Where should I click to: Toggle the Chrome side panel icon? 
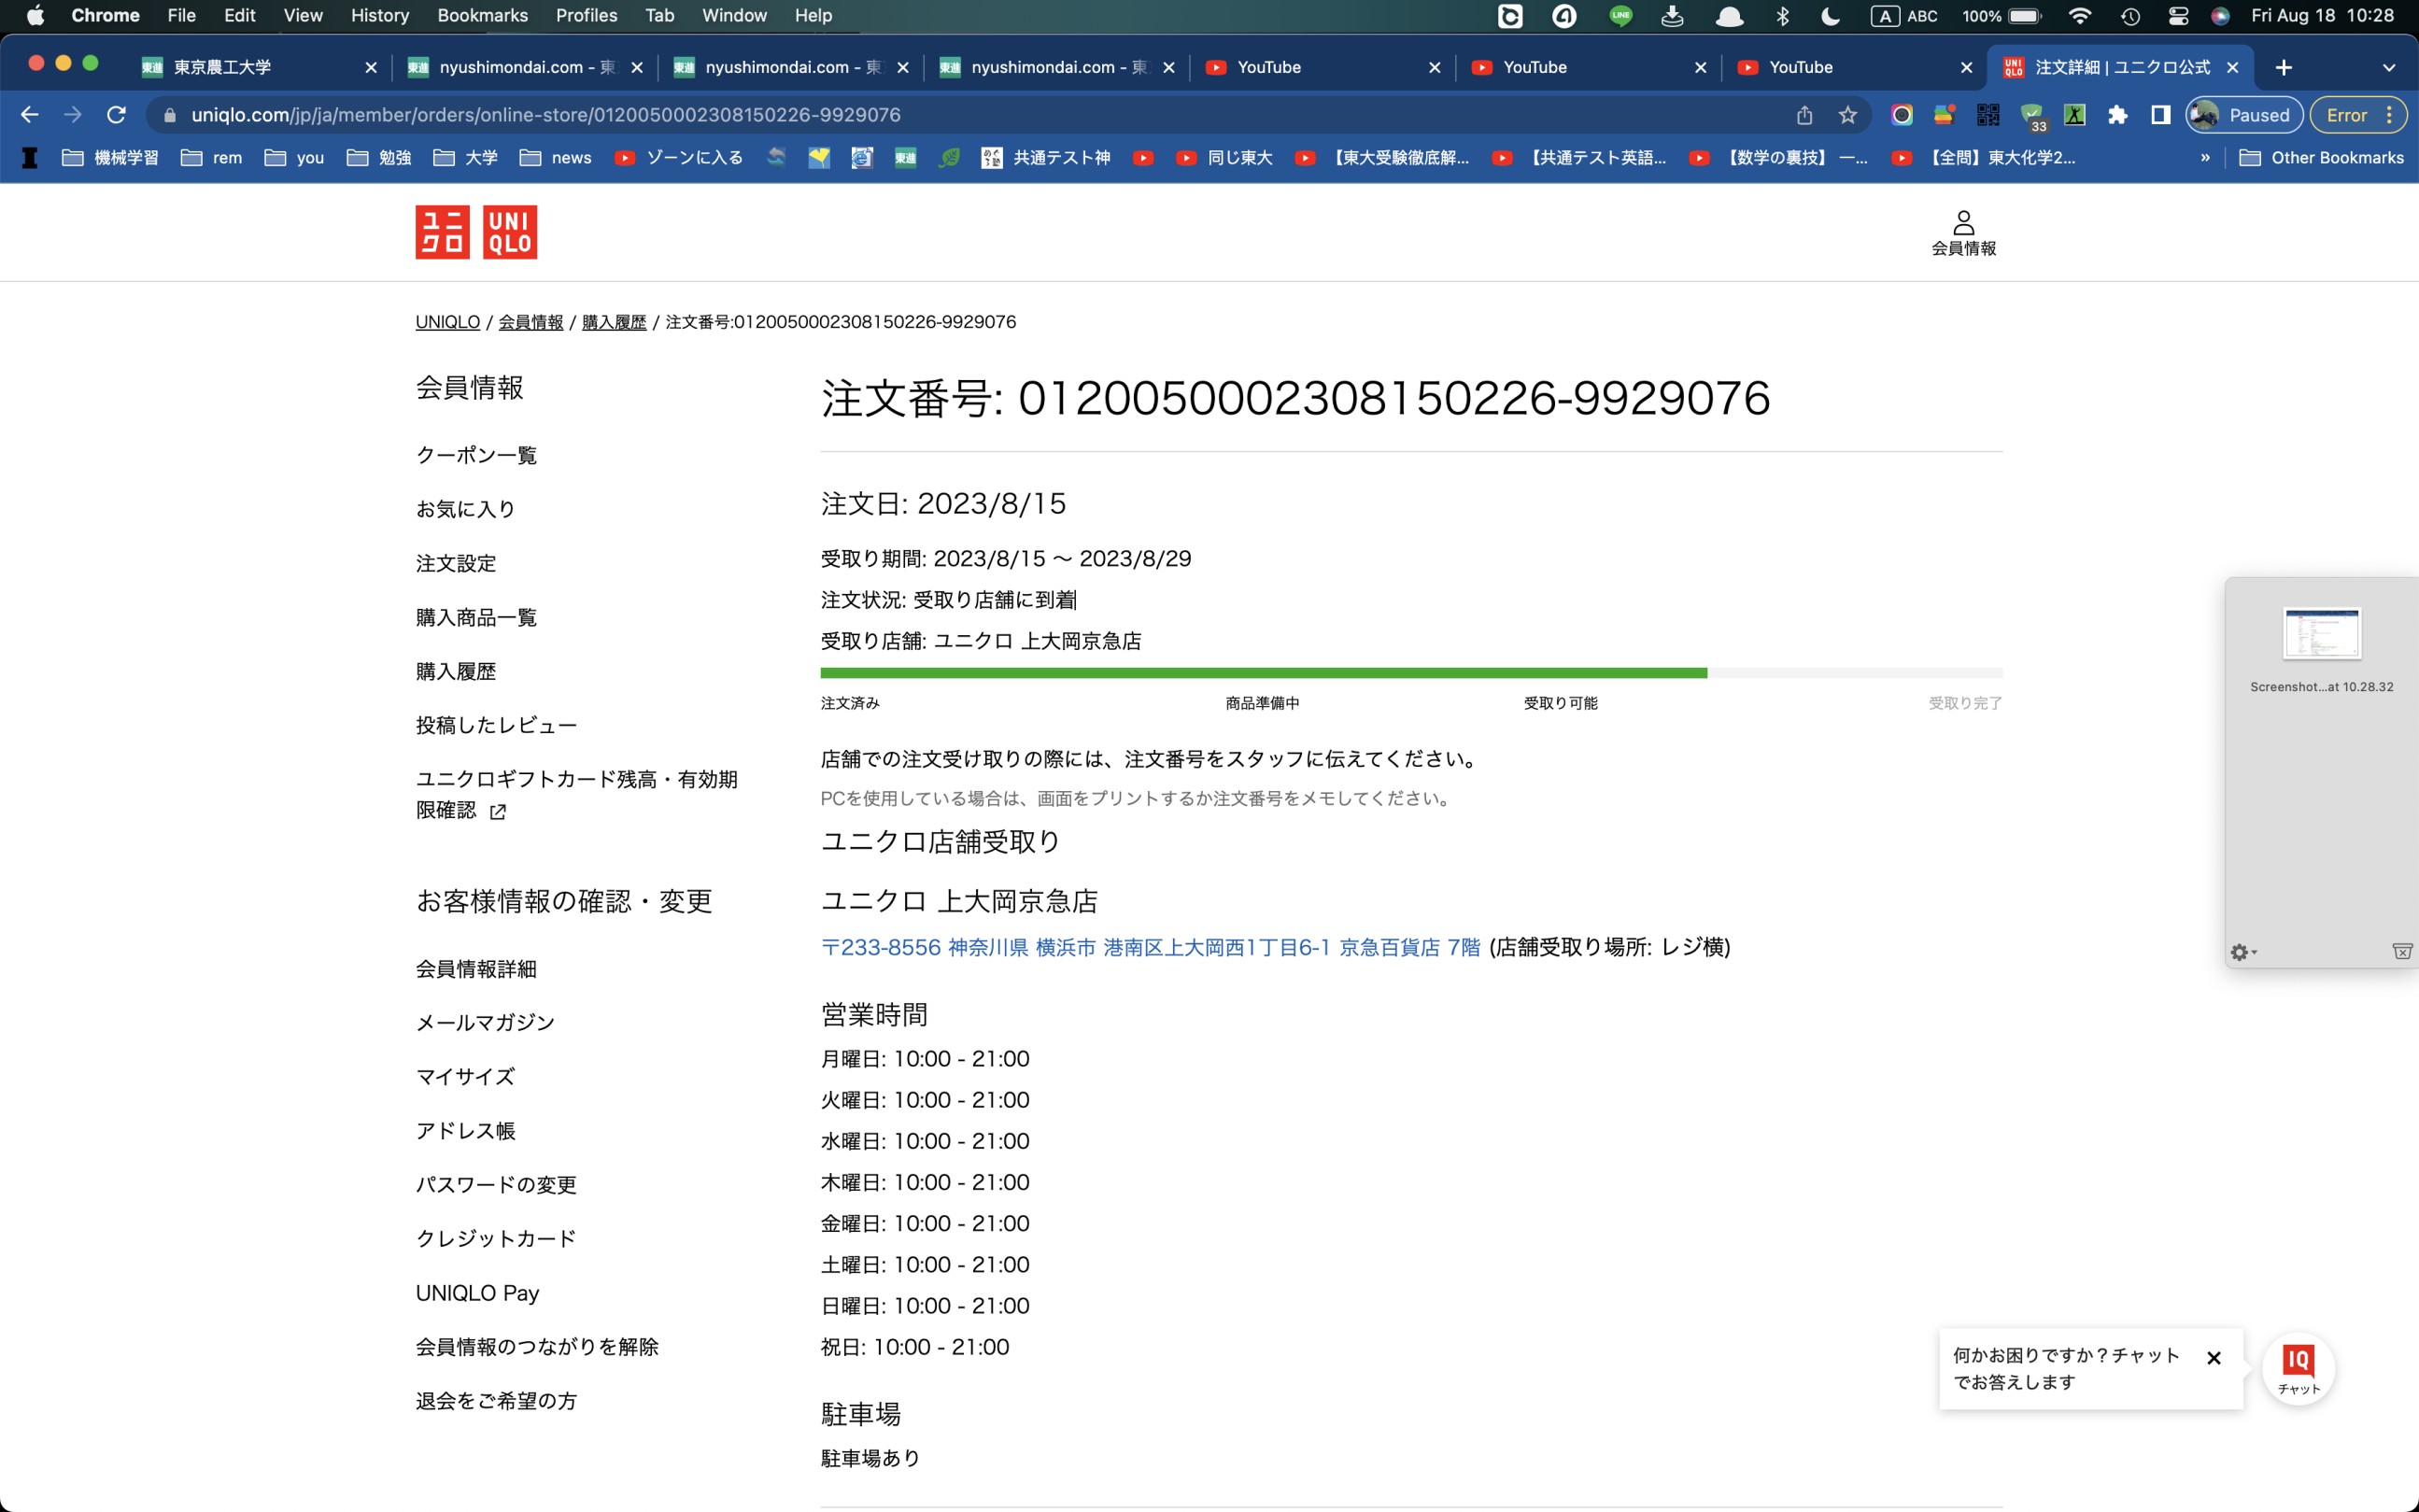(2160, 115)
